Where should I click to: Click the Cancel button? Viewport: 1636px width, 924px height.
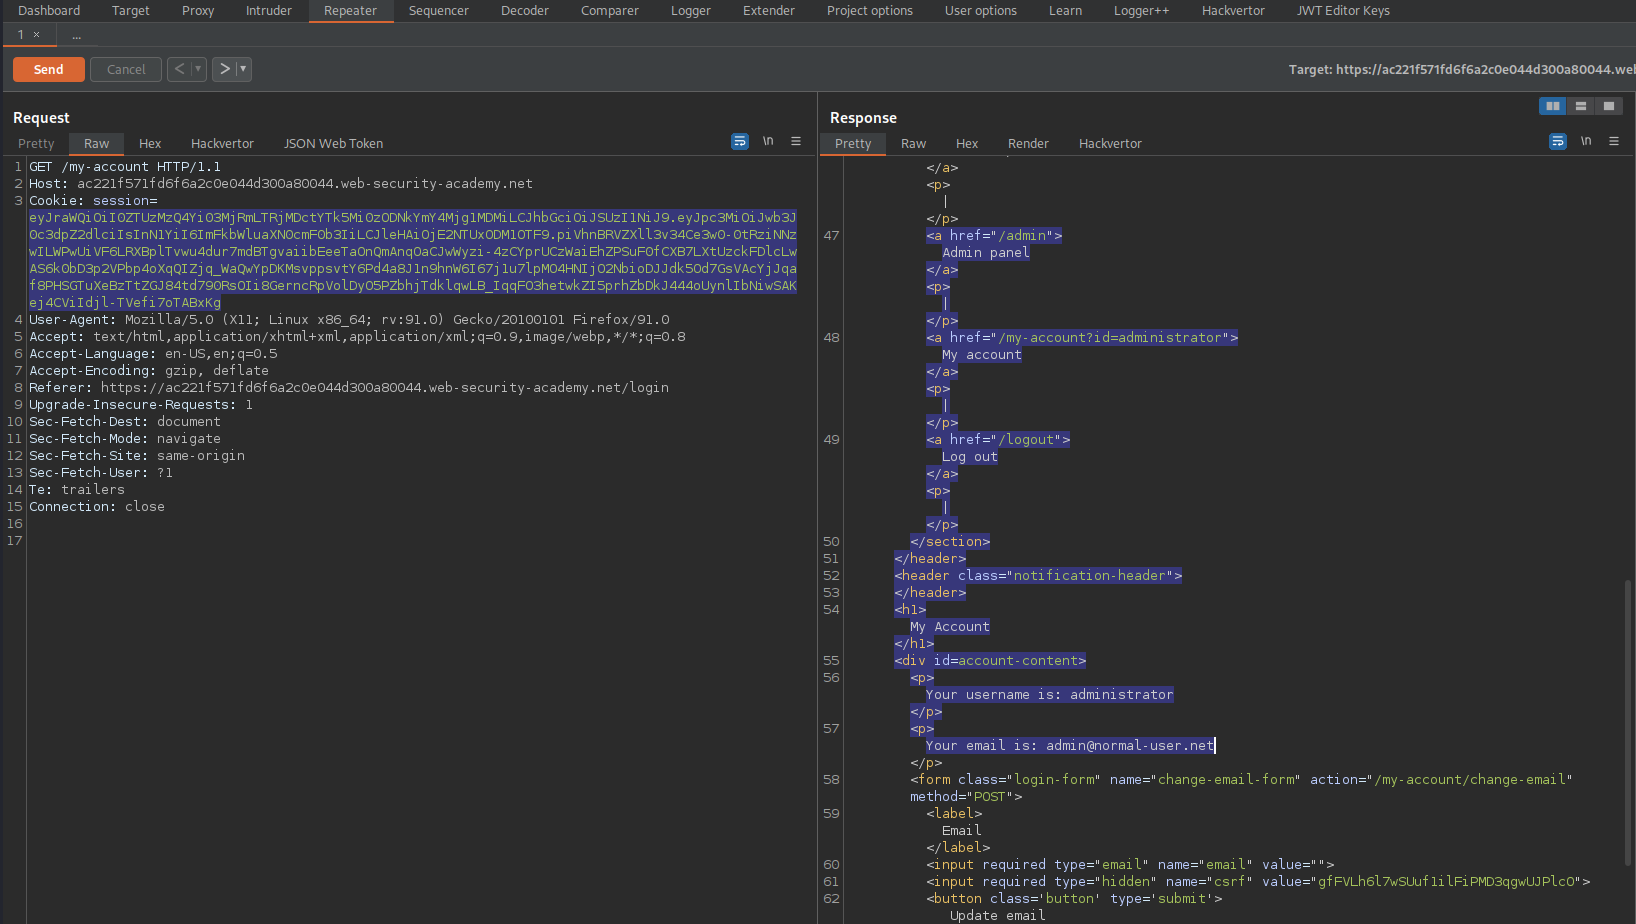pyautogui.click(x=126, y=69)
